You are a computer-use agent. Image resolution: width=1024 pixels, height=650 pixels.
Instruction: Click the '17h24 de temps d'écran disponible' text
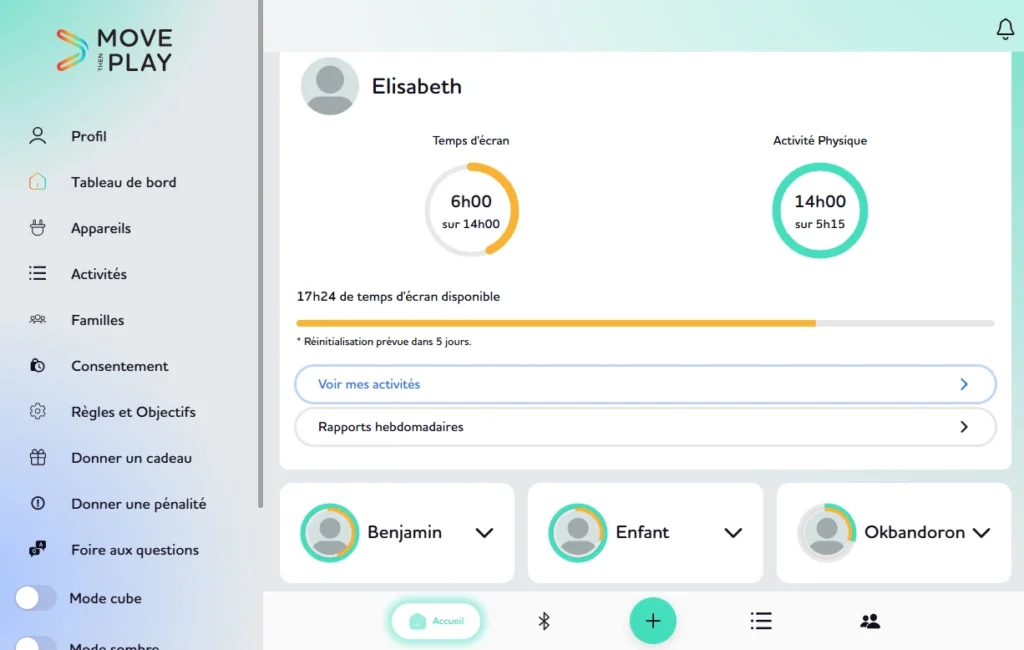pyautogui.click(x=398, y=296)
